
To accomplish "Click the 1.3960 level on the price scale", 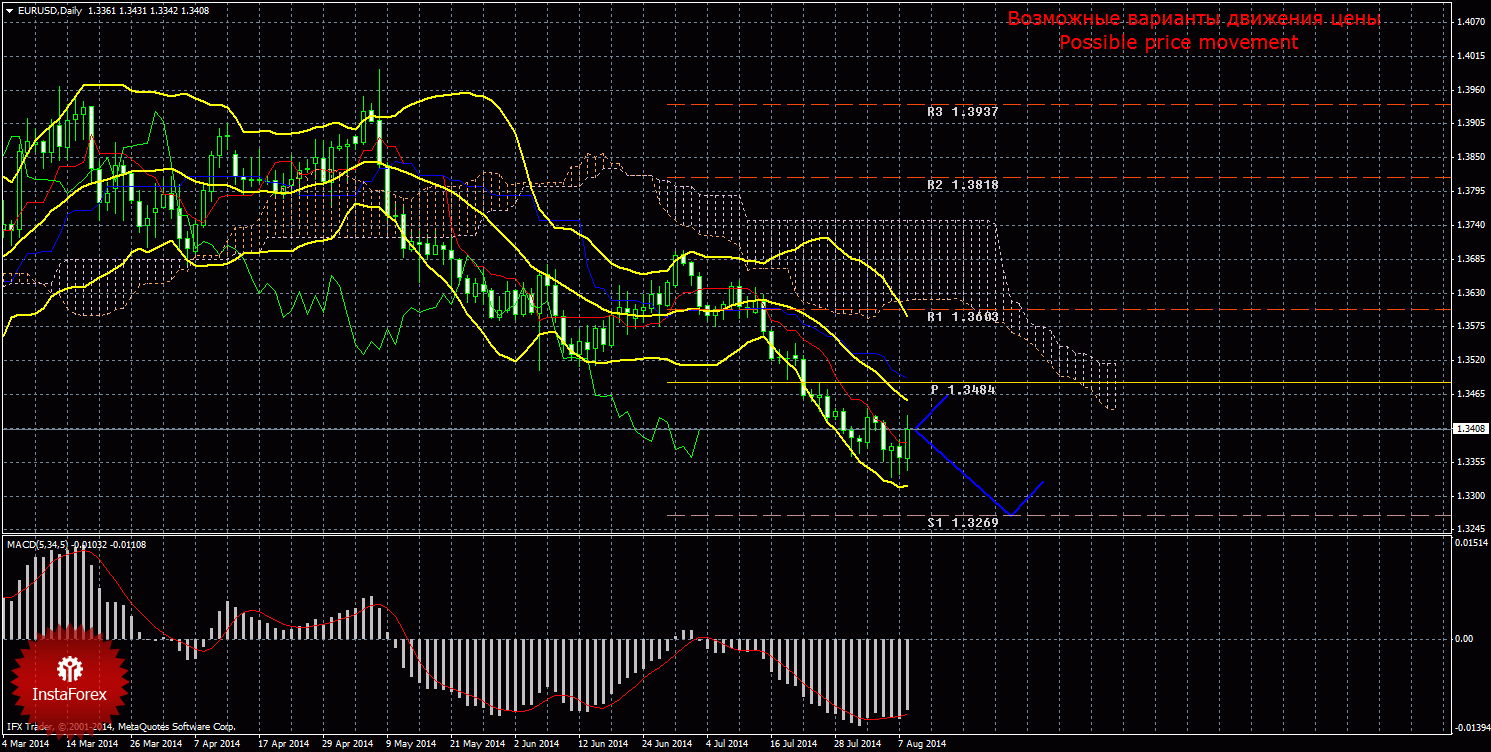I will click(x=1472, y=89).
